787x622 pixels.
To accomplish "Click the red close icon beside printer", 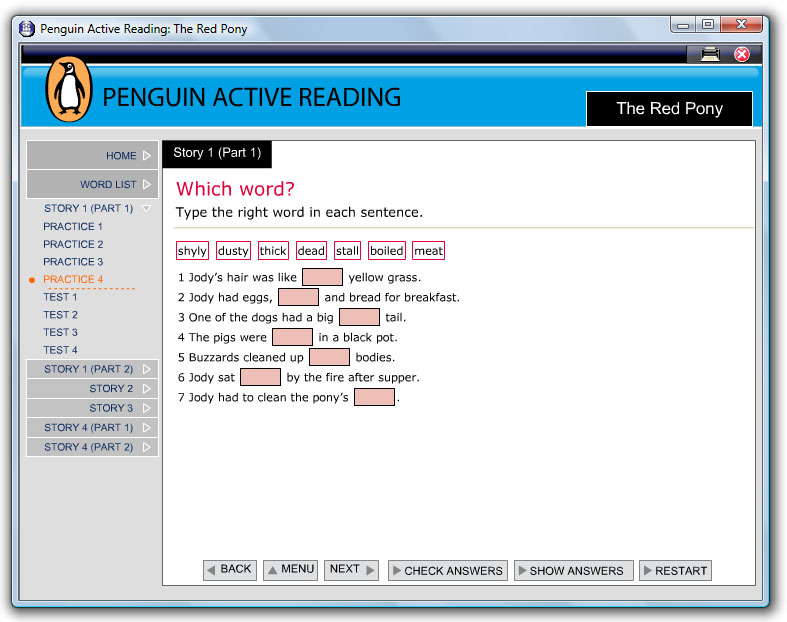I will coord(742,54).
